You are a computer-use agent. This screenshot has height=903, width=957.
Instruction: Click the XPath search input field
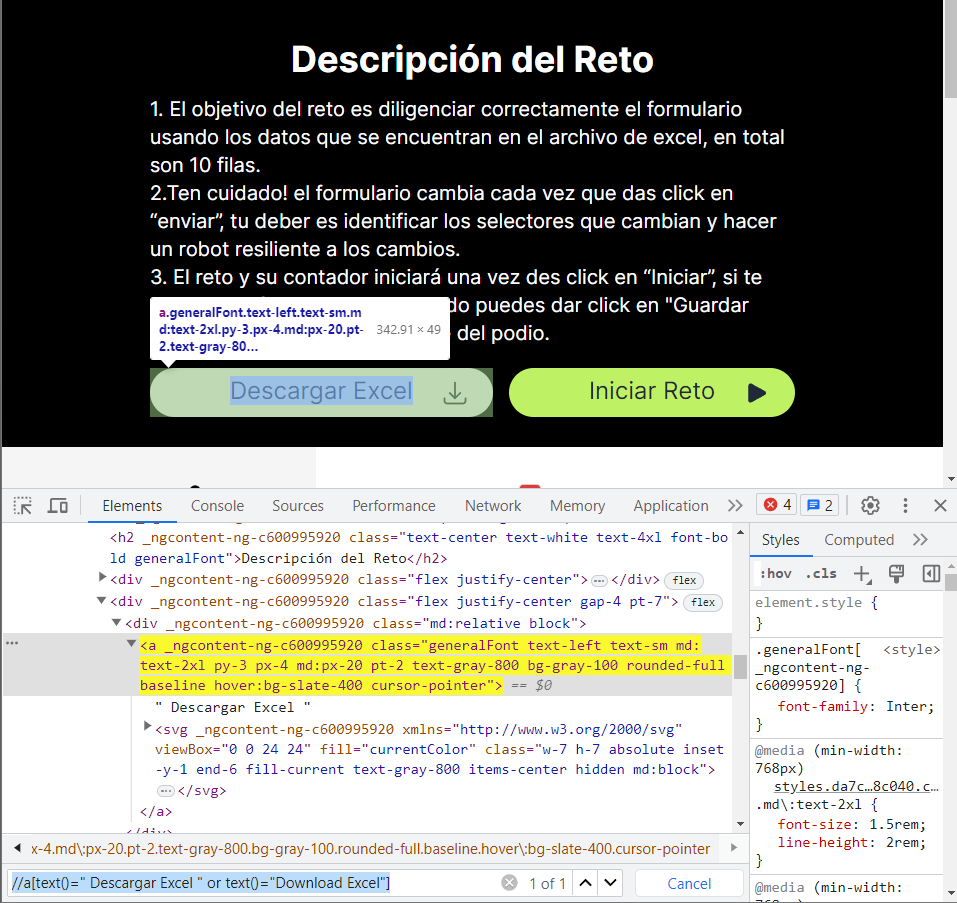[240, 883]
